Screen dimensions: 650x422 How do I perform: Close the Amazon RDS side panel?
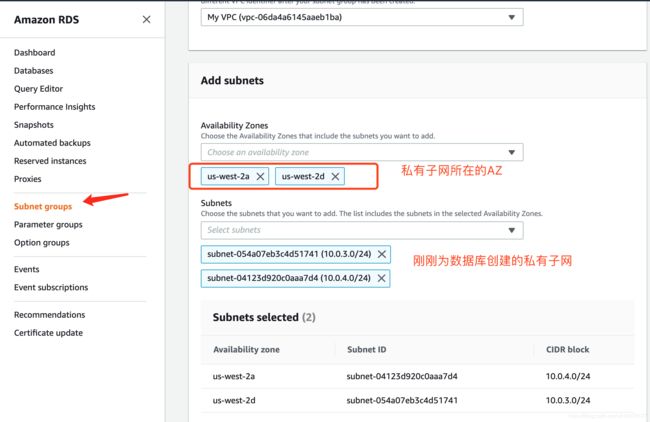[146, 19]
